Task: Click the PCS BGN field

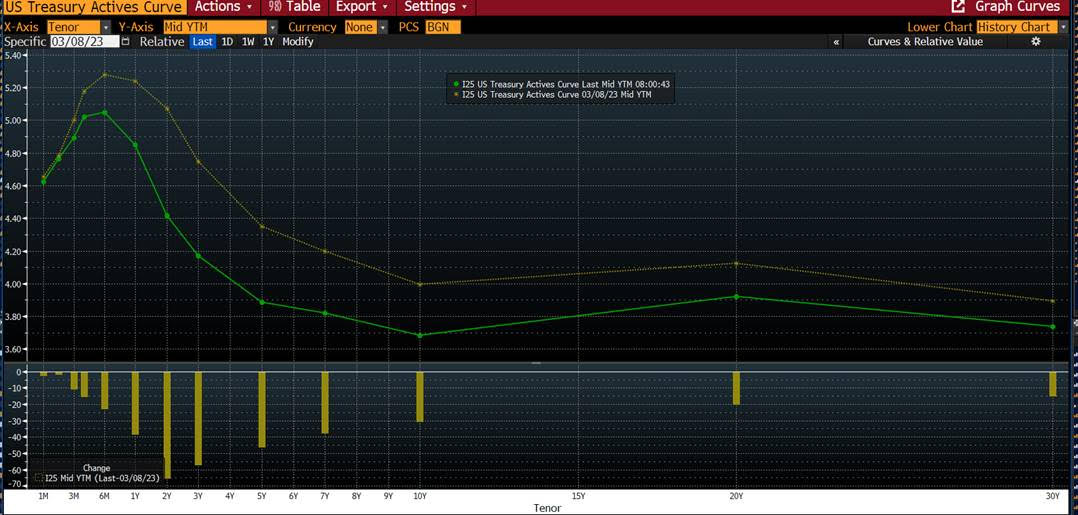Action: 443,28
